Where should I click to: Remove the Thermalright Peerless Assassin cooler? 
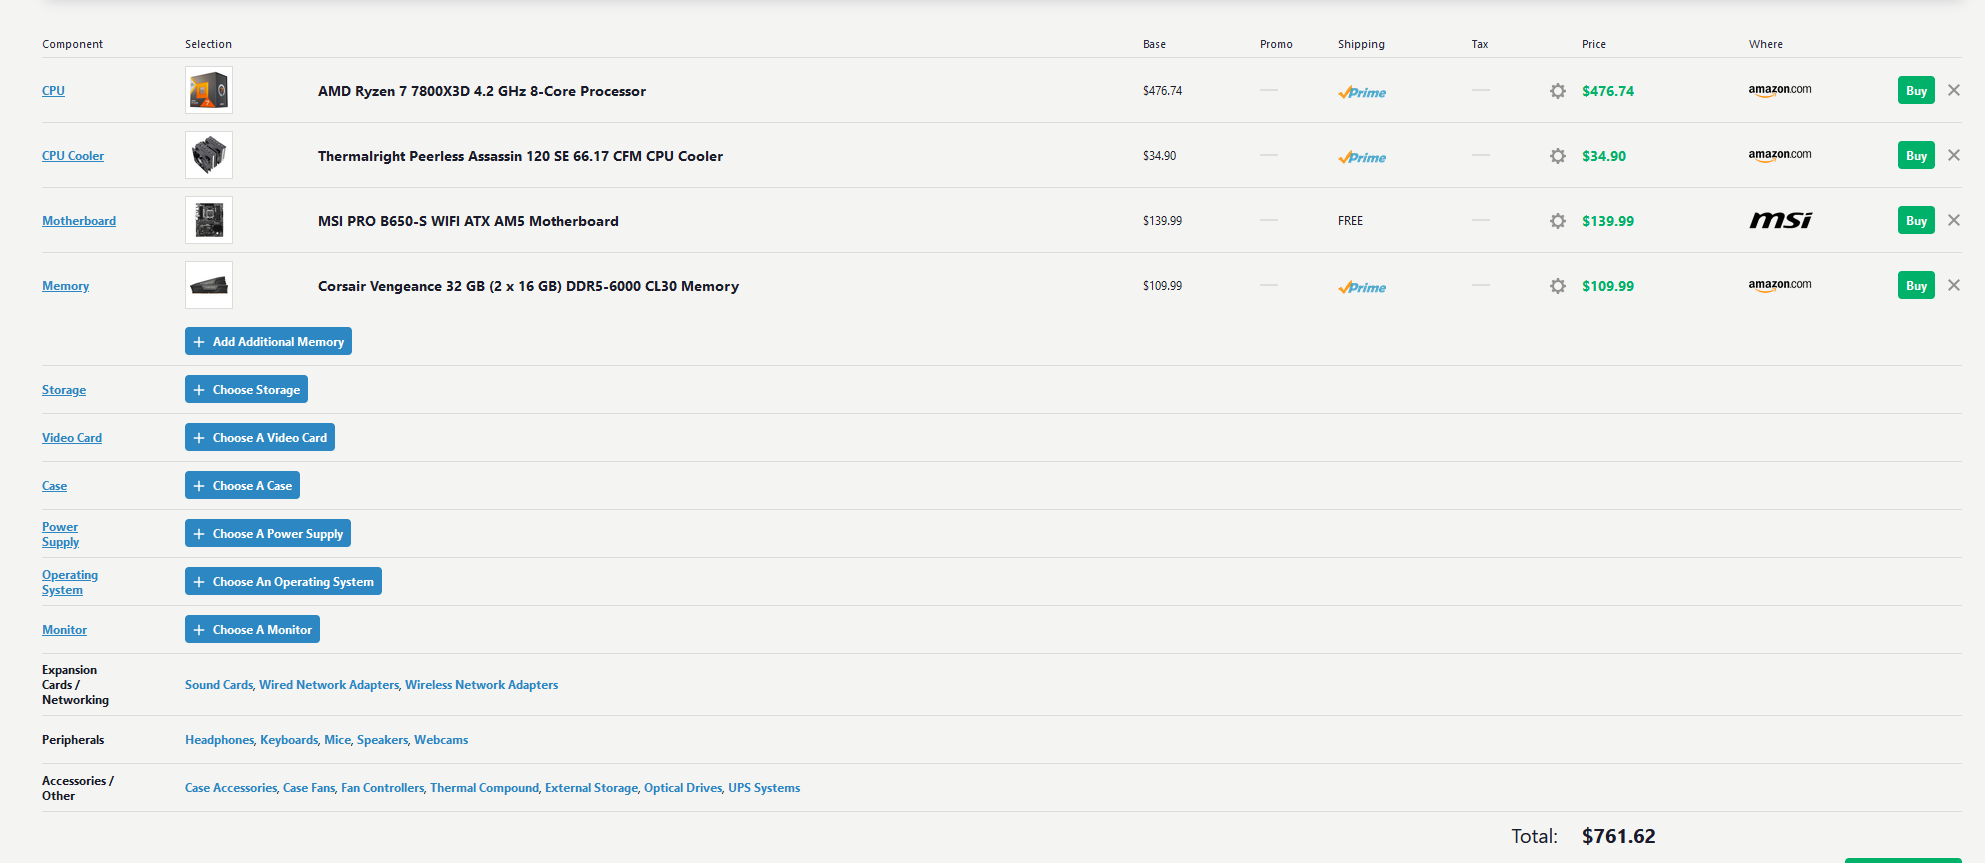(1954, 155)
